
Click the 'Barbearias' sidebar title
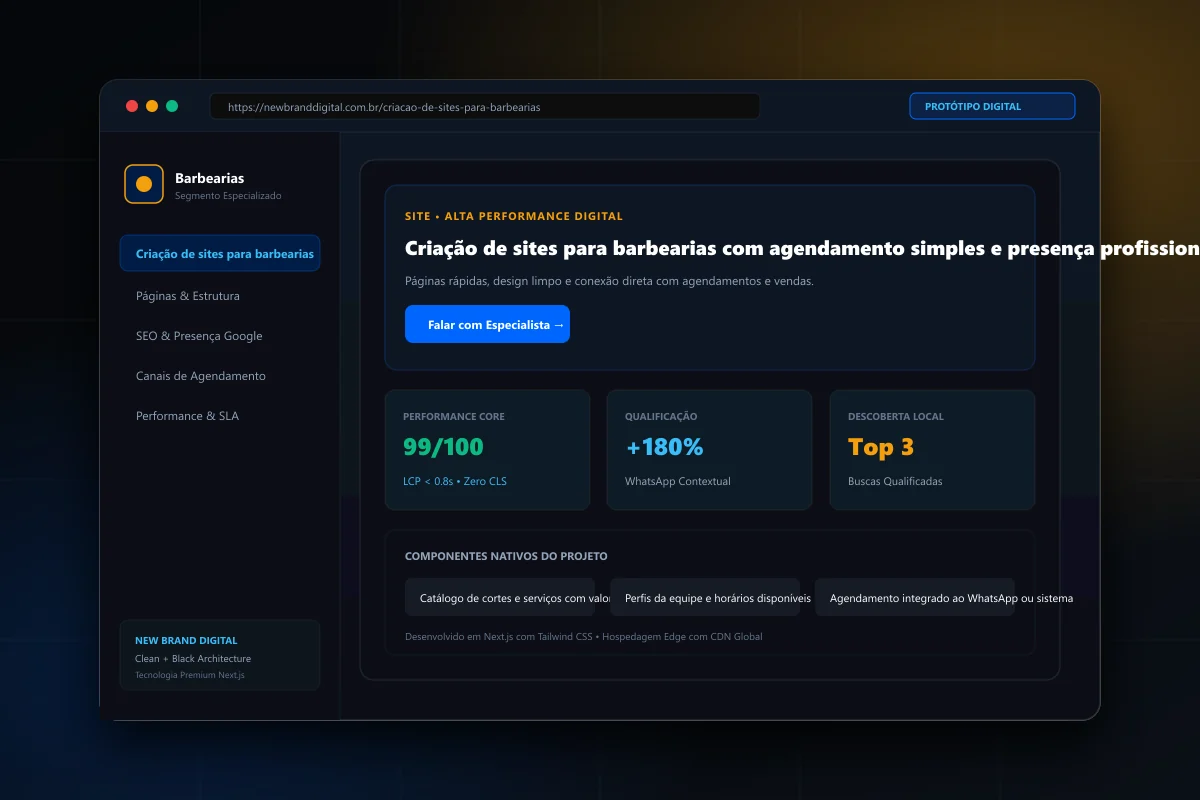coord(209,178)
